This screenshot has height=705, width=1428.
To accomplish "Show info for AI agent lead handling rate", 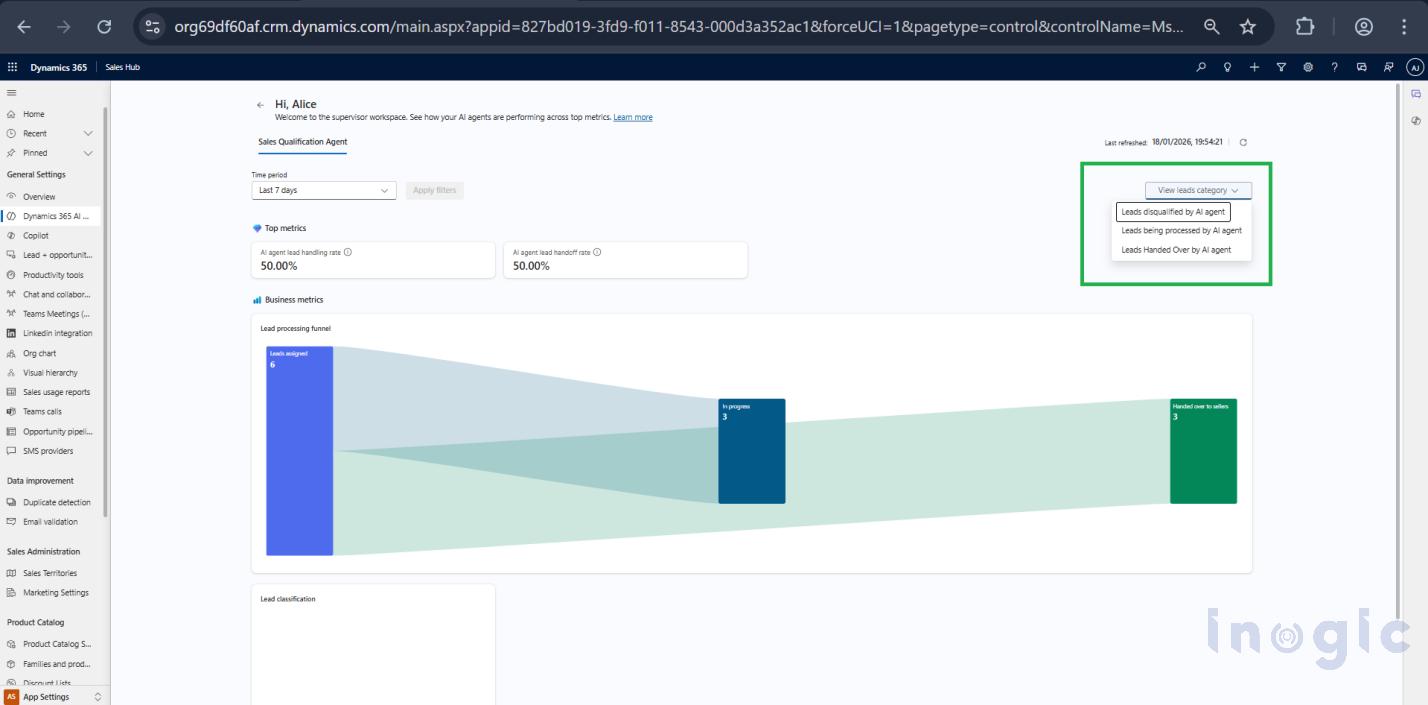I will [347, 252].
